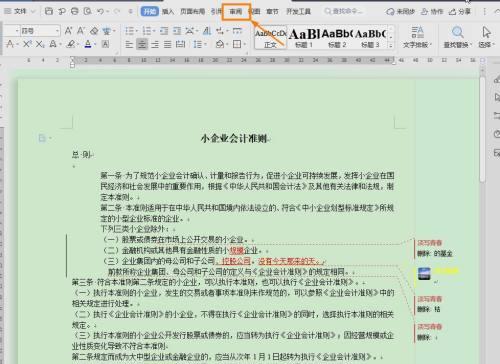Apply the 标题 1 style
Viewport: 500px width, 364px height.
click(x=304, y=37)
